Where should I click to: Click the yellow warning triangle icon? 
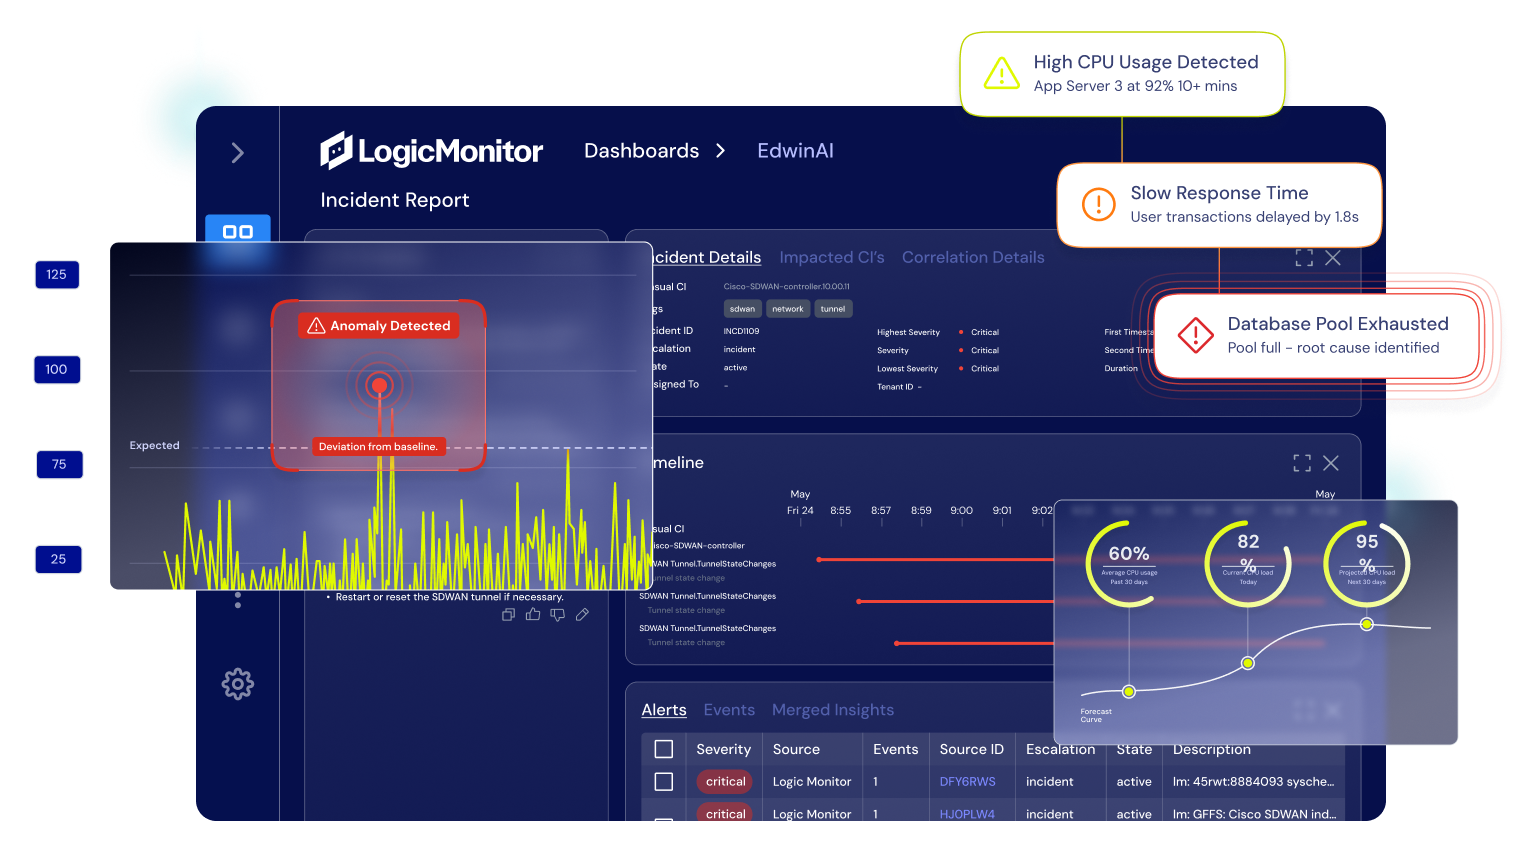[x=1001, y=74]
